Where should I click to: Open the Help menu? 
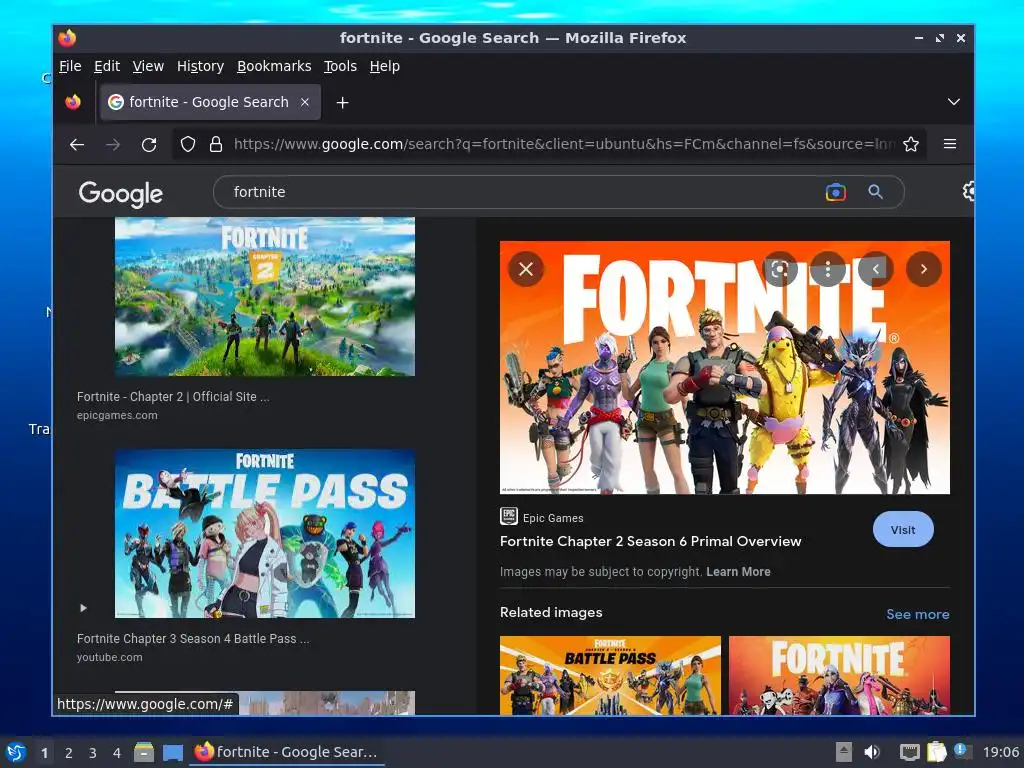pos(384,66)
